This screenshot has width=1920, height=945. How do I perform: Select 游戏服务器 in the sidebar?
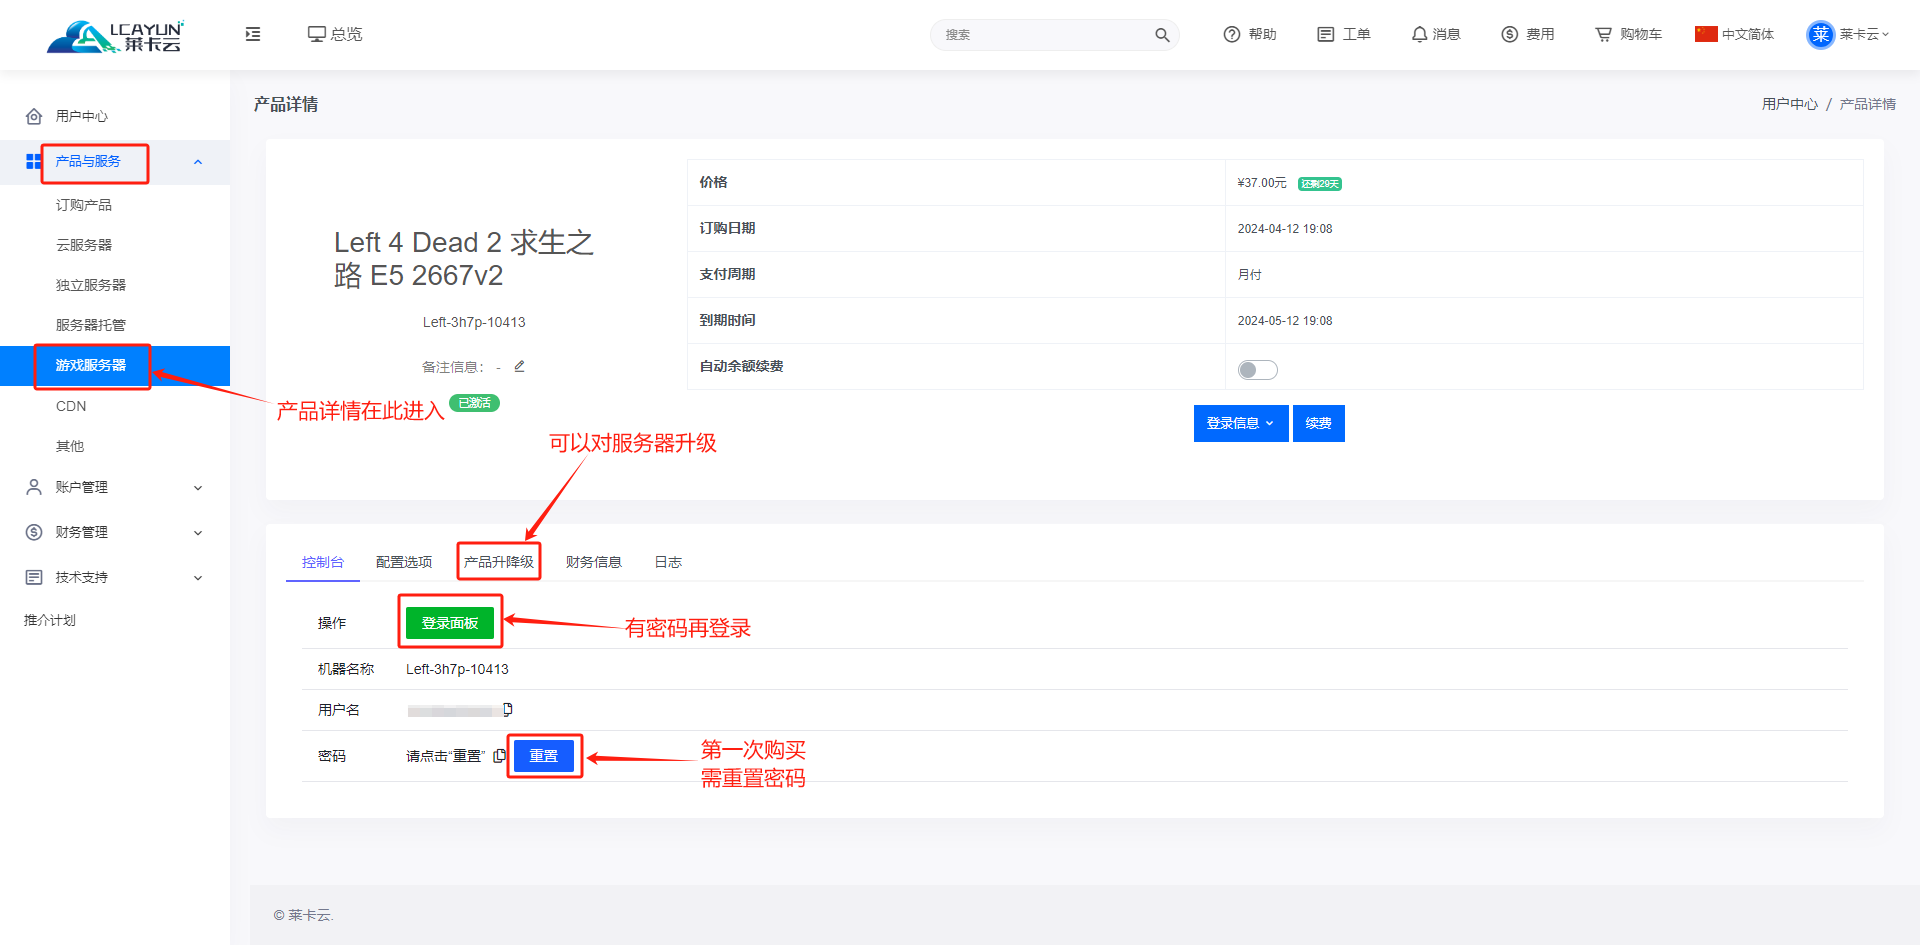[115, 365]
